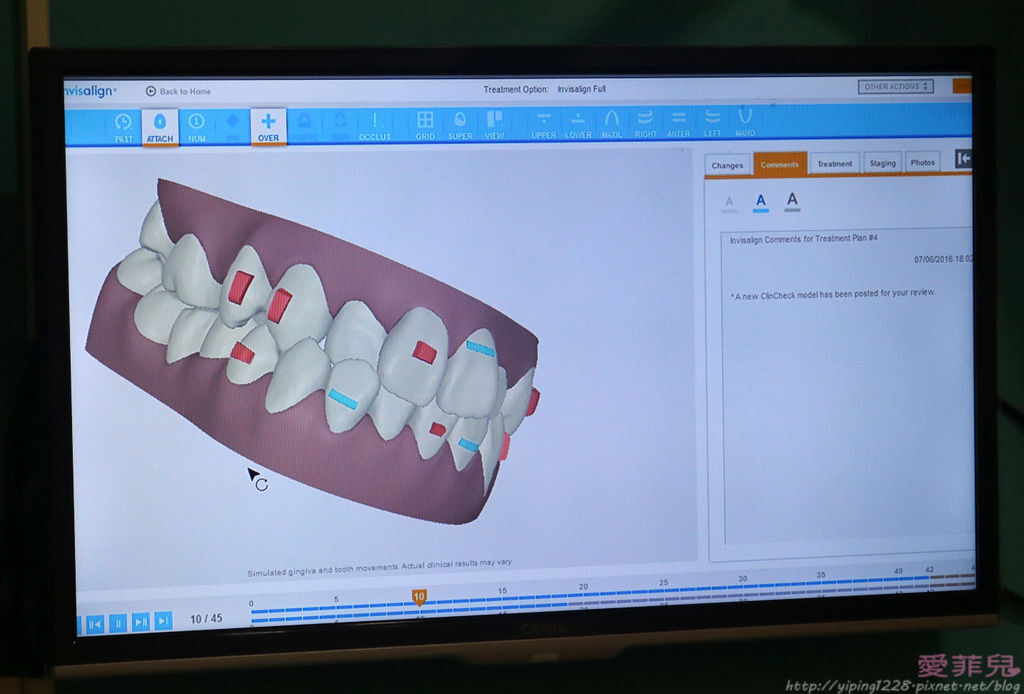Click stage 30 on the timeline
This screenshot has height=694, width=1024.
point(743,579)
